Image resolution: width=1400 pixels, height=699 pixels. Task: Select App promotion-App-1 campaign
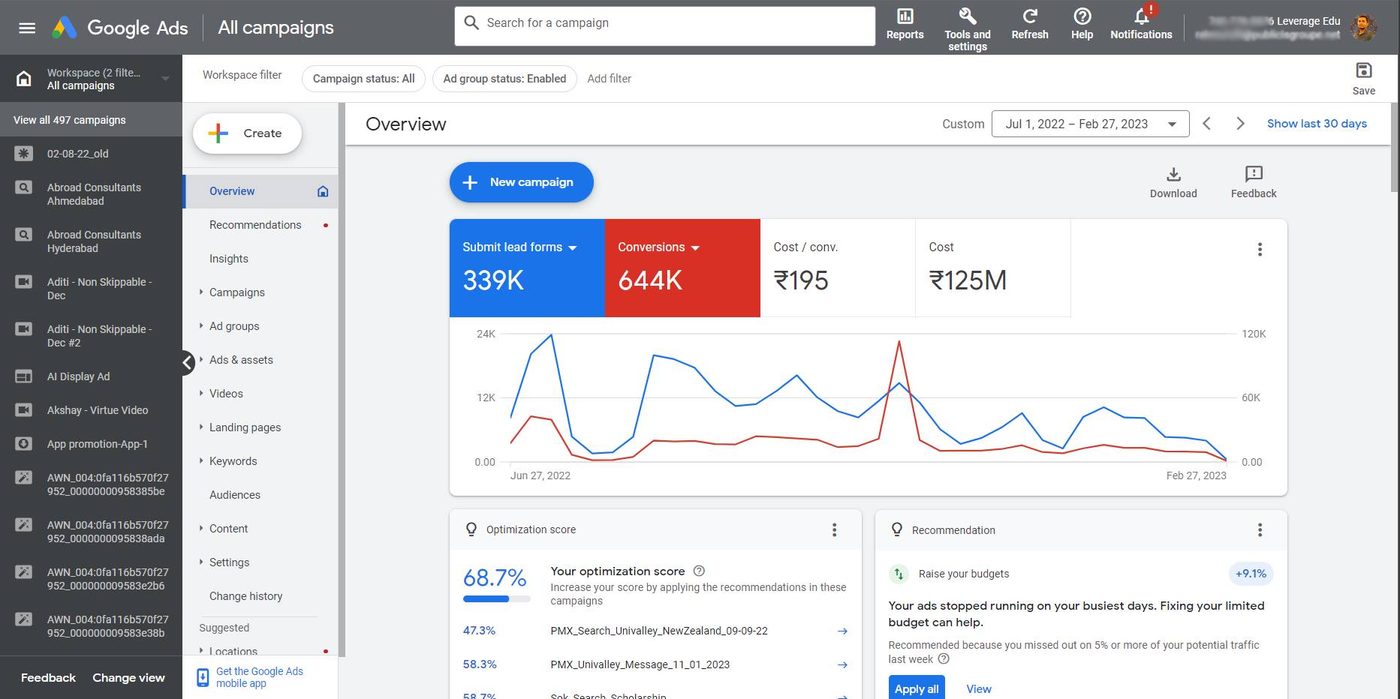[91, 444]
